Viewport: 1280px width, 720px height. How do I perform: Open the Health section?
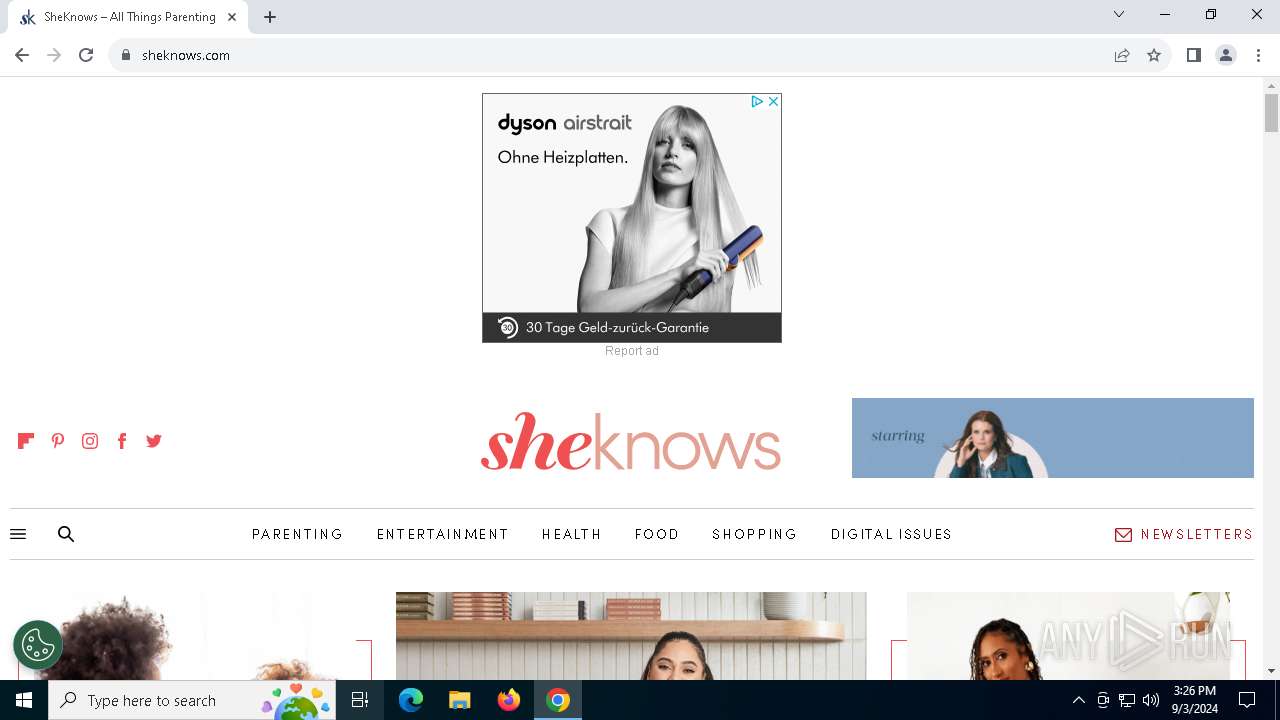click(572, 534)
